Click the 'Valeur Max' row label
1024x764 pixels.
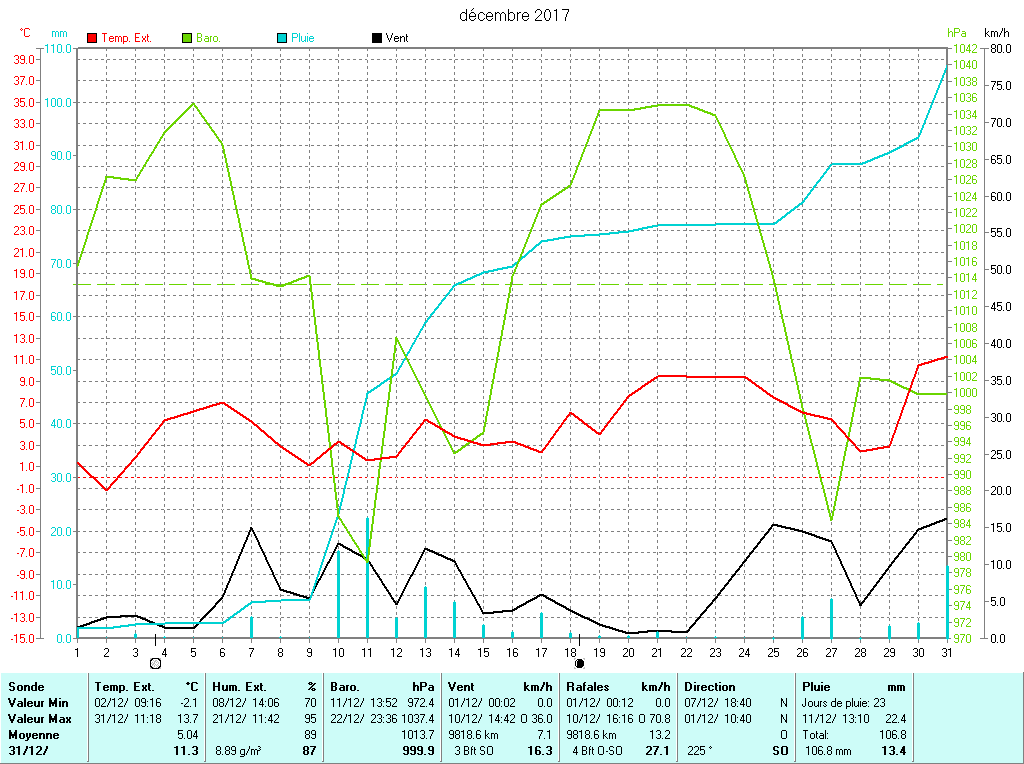(x=38, y=719)
